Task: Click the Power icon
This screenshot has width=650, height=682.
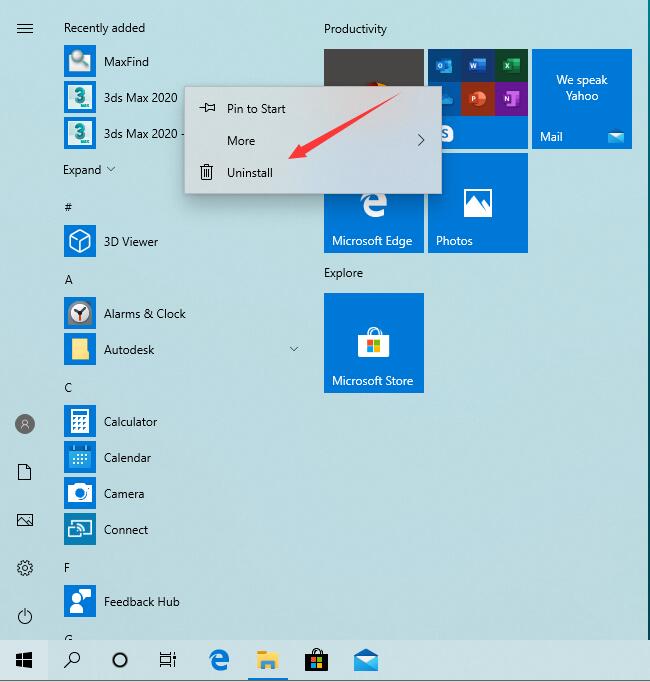Action: tap(25, 616)
